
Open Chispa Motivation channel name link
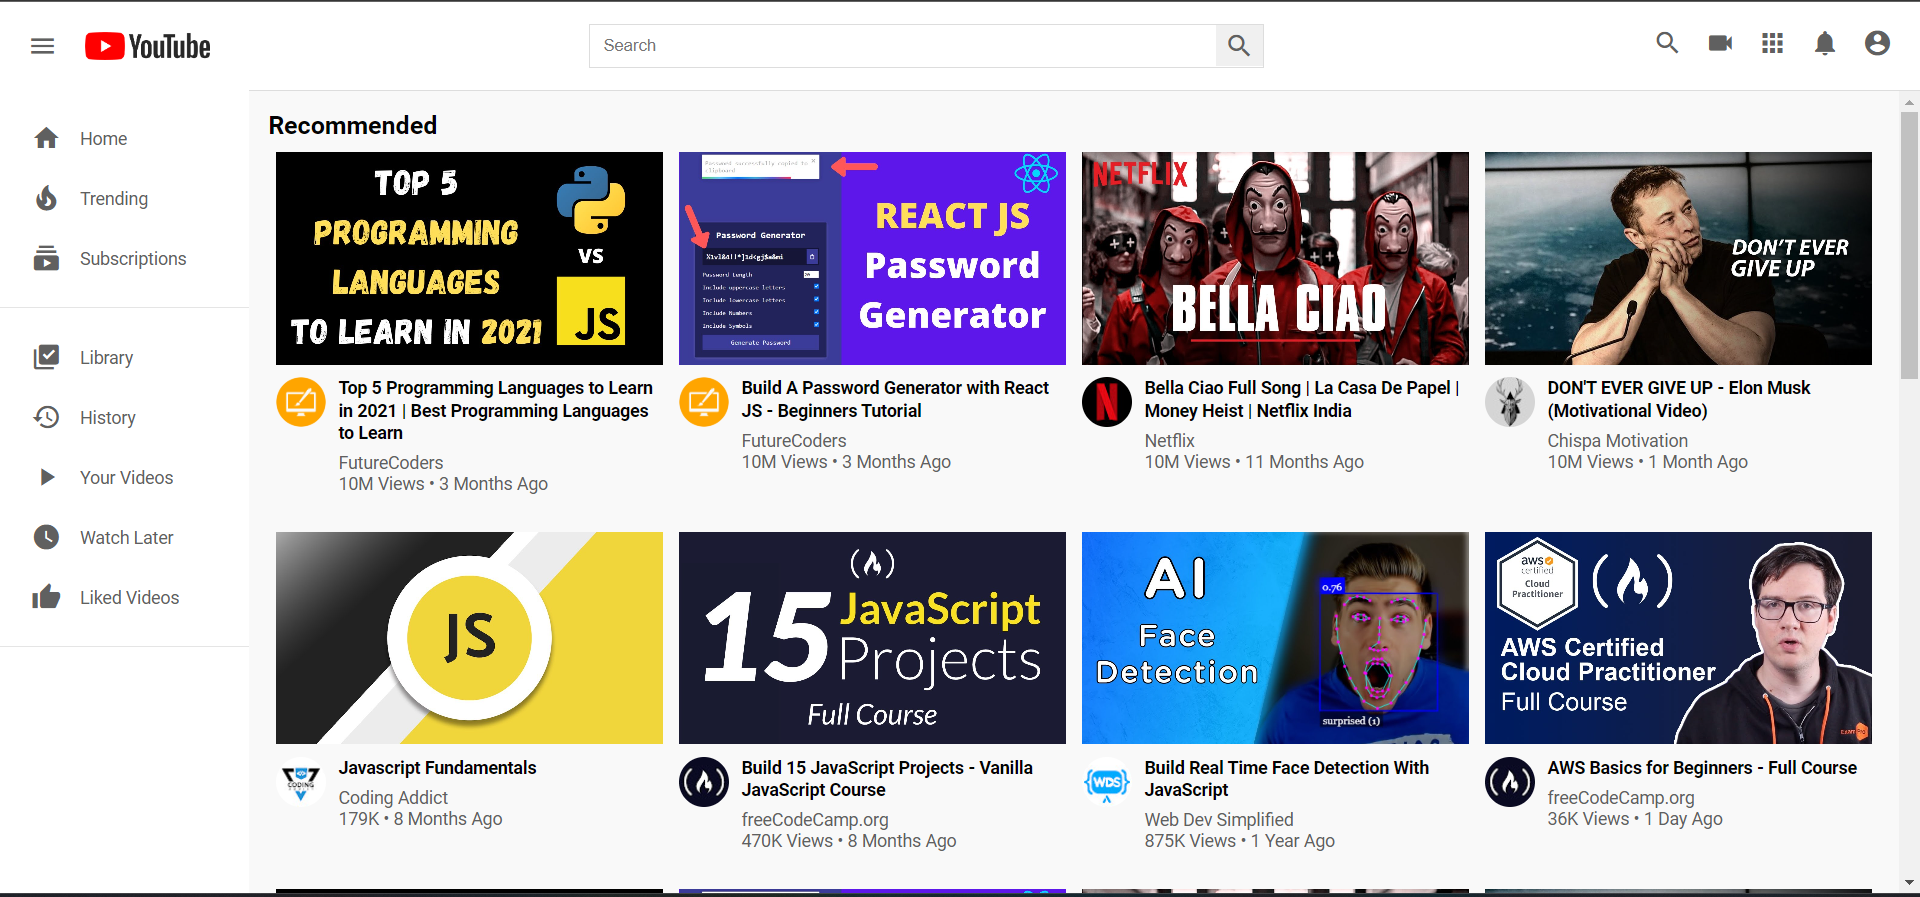pos(1617,441)
